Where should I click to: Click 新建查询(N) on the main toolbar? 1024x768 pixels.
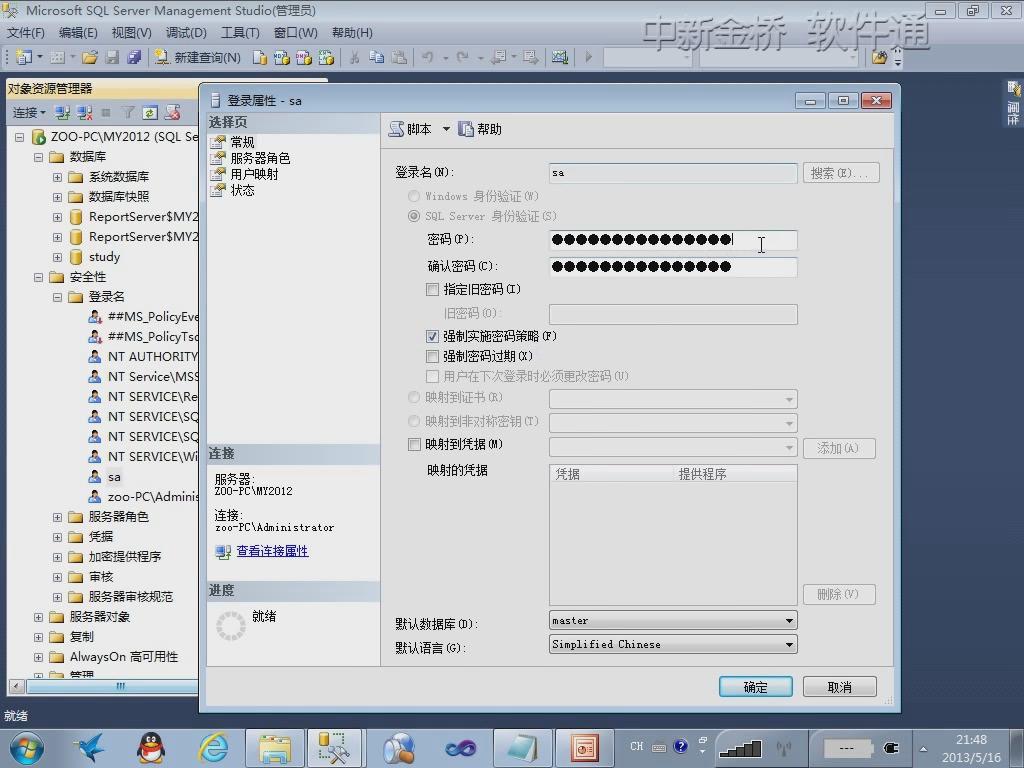pyautogui.click(x=198, y=57)
